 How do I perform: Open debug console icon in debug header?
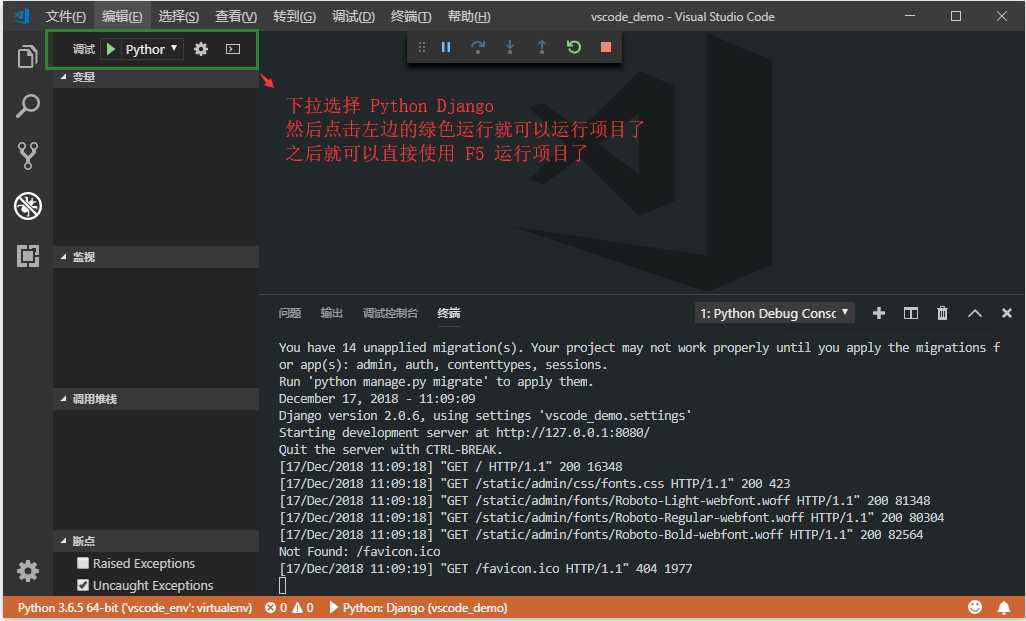click(233, 49)
